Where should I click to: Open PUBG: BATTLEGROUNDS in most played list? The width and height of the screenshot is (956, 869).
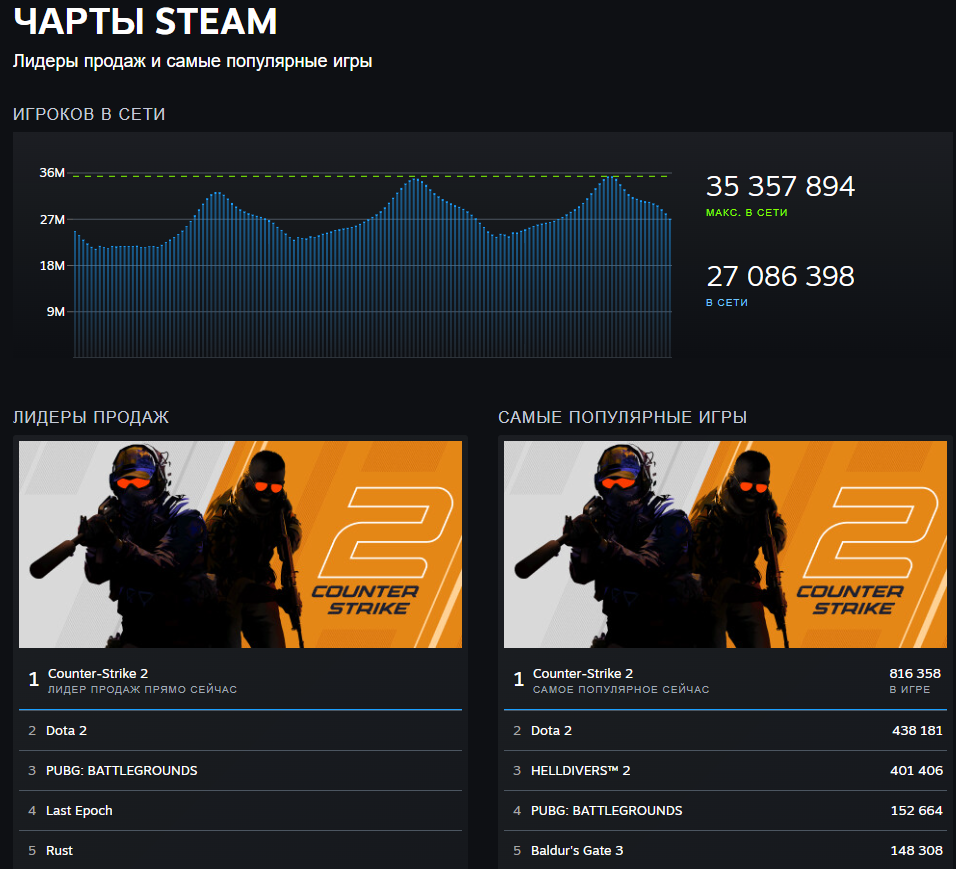click(725, 810)
